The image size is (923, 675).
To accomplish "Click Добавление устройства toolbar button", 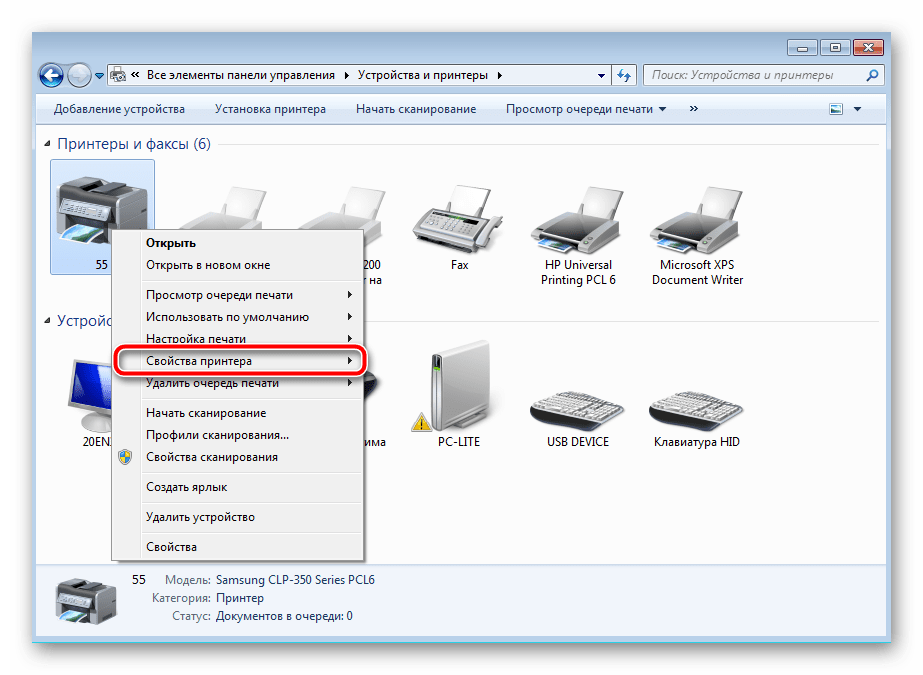I will pos(119,109).
